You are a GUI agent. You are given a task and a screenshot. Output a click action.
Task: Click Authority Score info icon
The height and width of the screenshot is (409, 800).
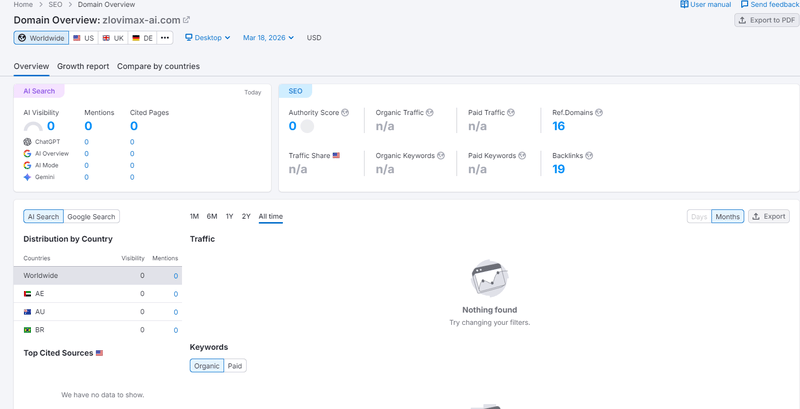coord(345,113)
